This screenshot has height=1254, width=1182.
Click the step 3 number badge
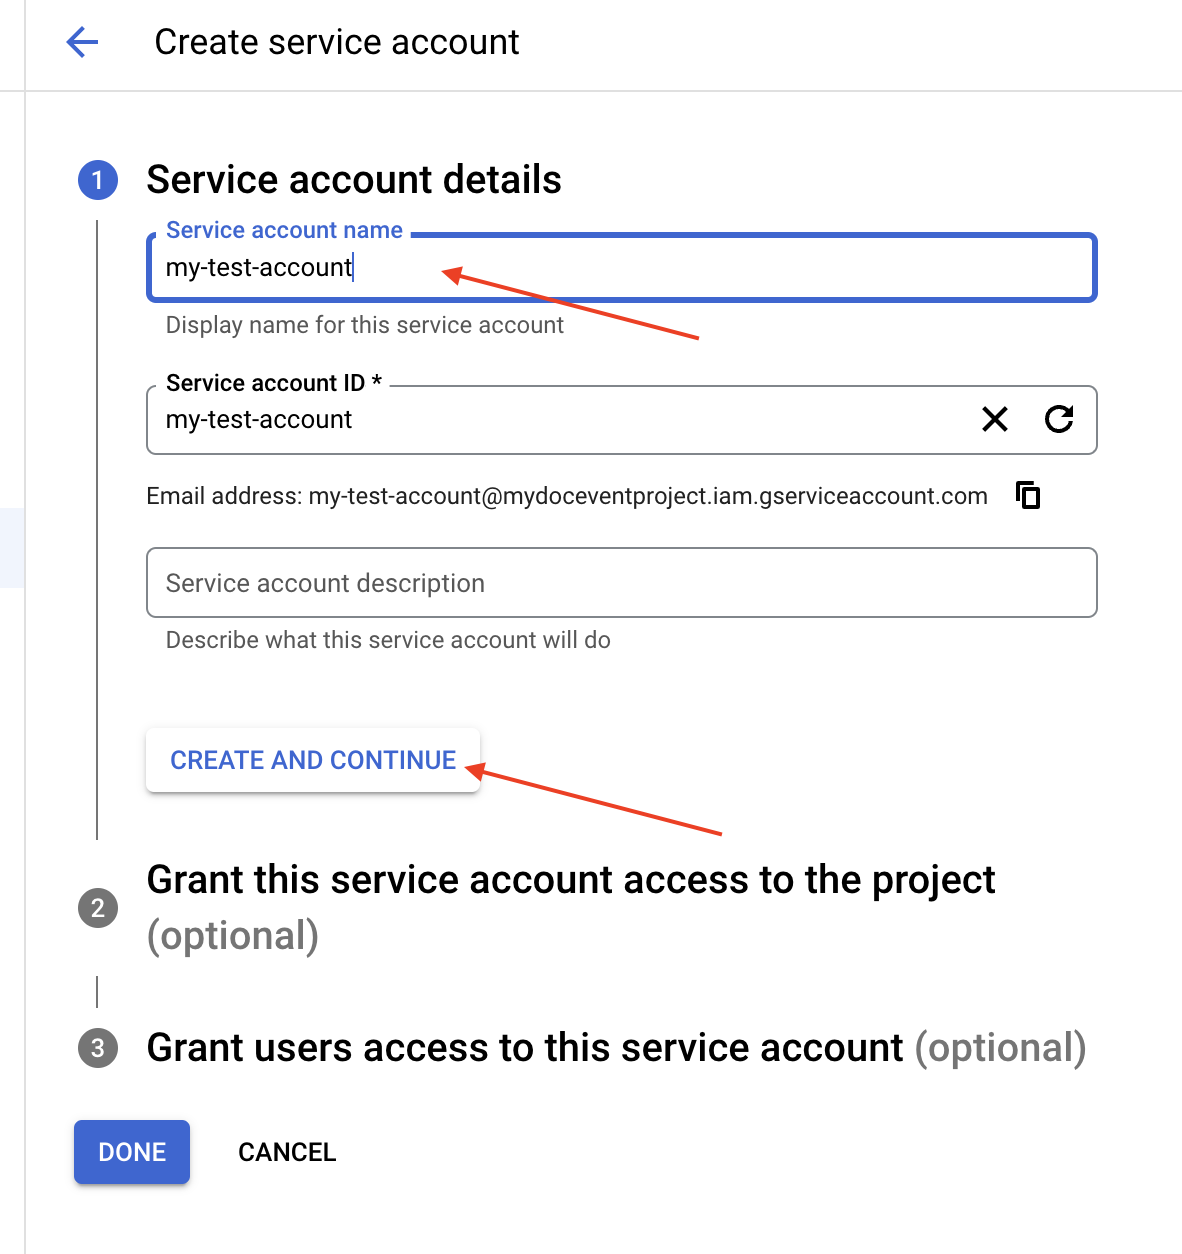[x=98, y=1048]
